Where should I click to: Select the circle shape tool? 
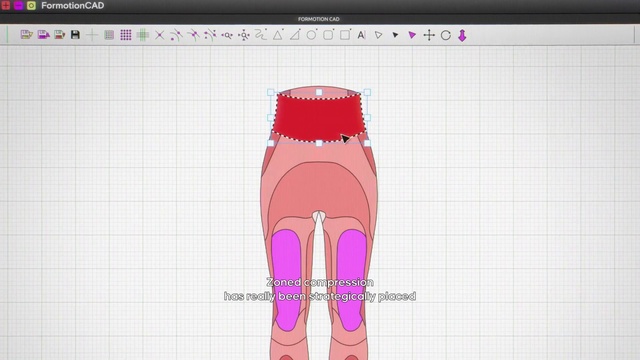click(311, 35)
